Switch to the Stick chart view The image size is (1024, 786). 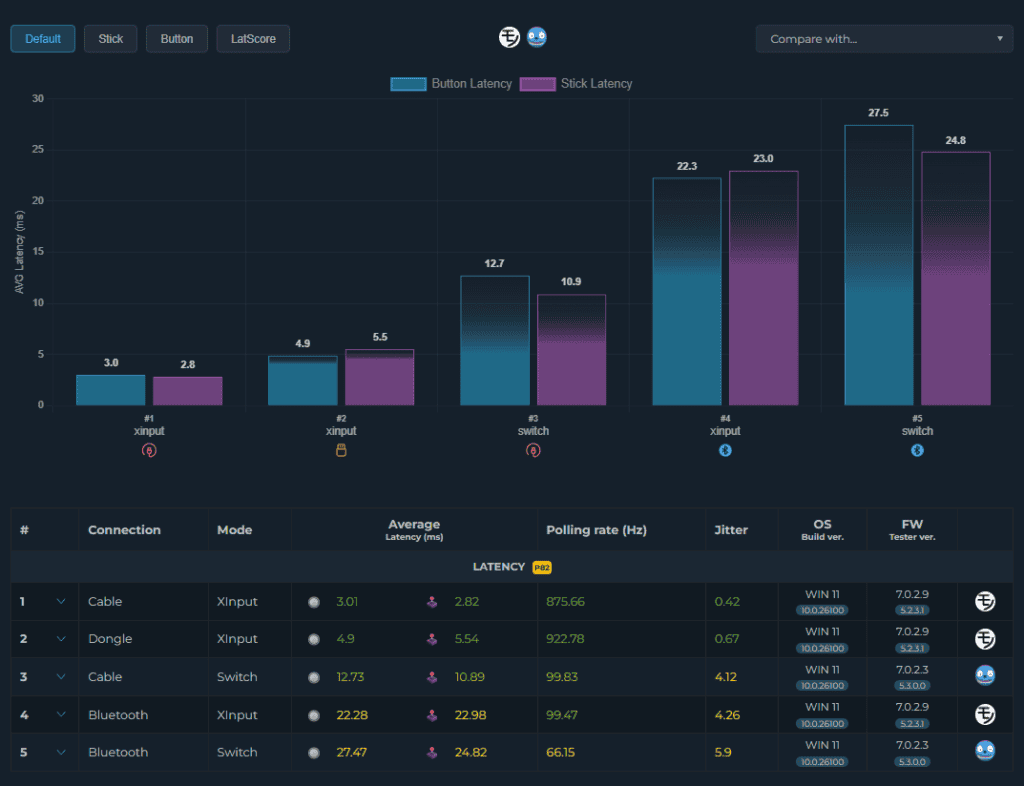click(110, 39)
